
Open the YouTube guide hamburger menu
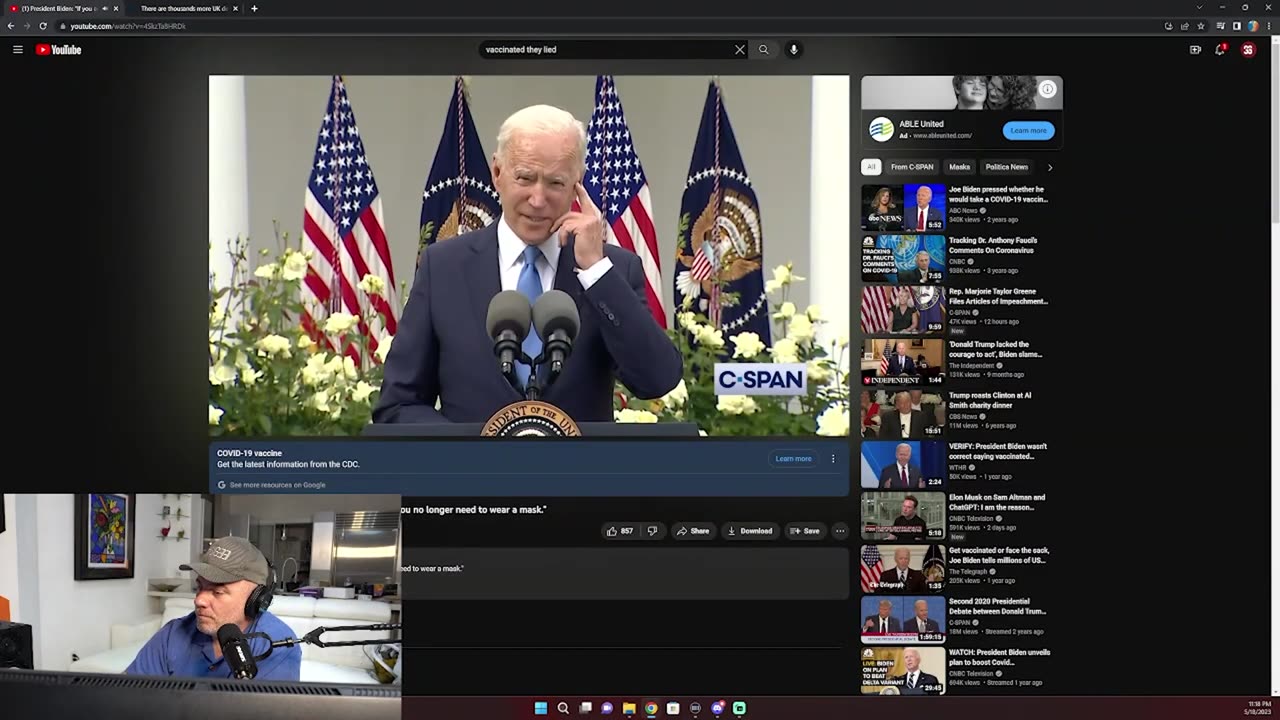[17, 49]
